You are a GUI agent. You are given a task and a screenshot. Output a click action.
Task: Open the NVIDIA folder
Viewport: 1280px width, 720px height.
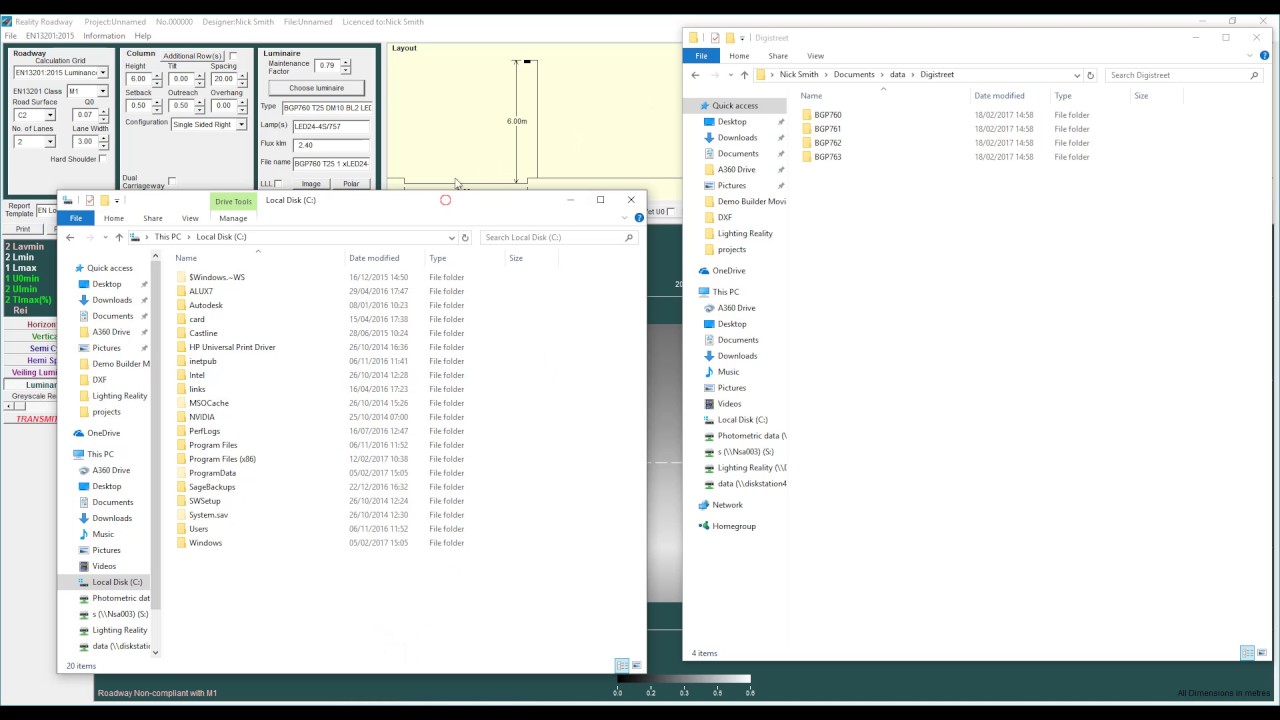tap(202, 417)
